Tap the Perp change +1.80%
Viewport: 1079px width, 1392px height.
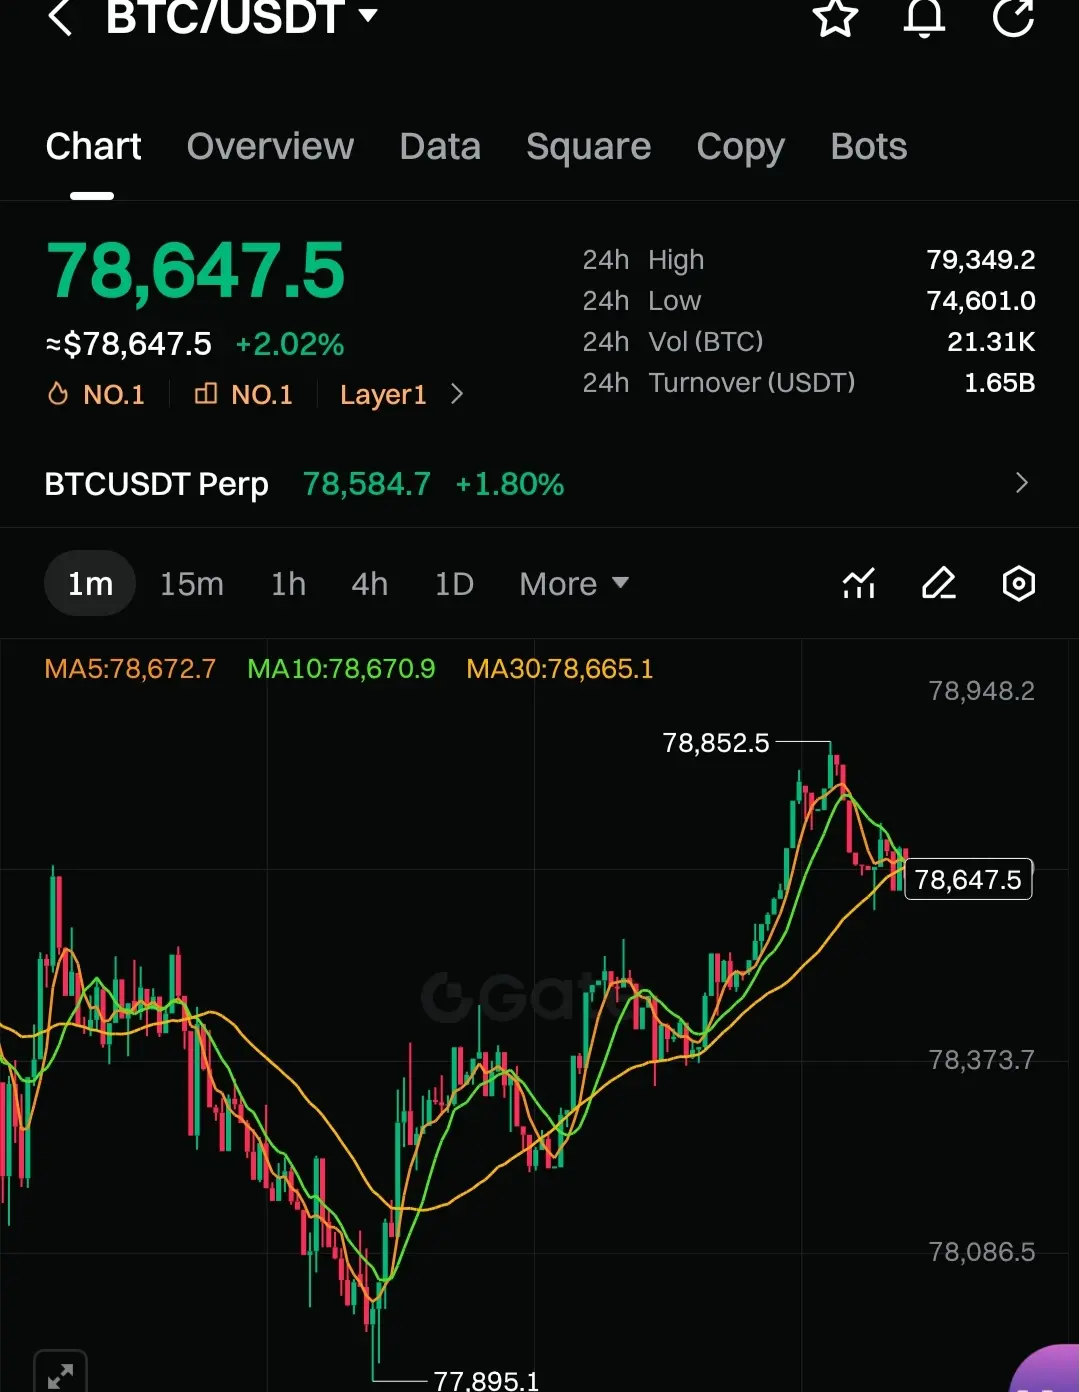(510, 485)
